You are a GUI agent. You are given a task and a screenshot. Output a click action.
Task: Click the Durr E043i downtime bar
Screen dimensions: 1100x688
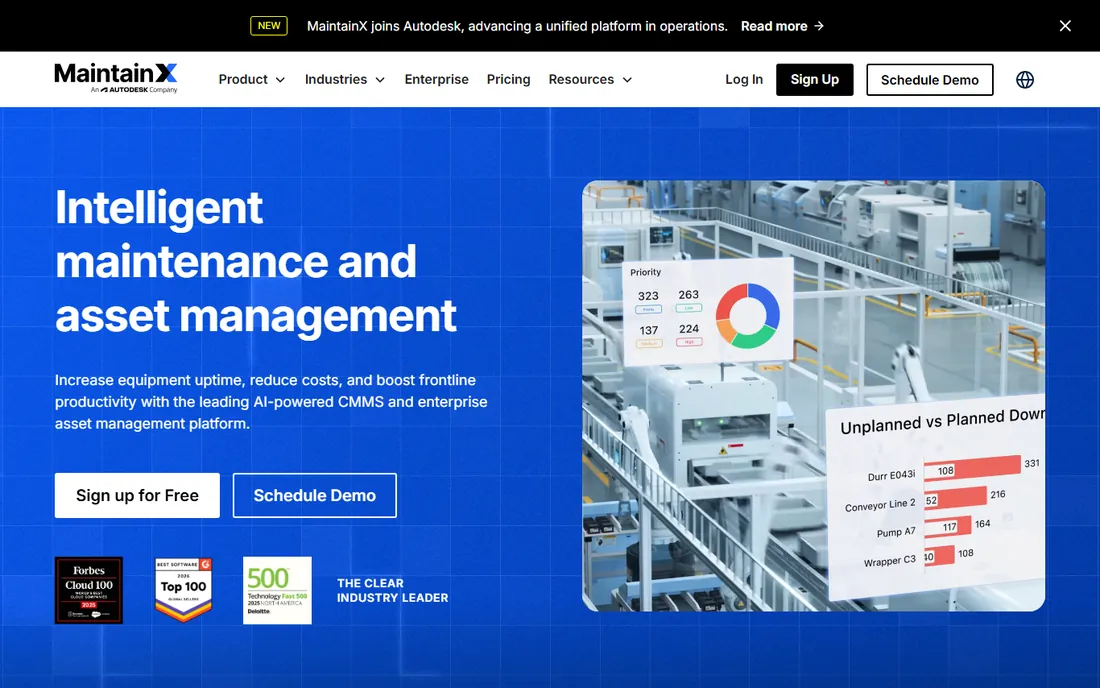[x=972, y=467]
